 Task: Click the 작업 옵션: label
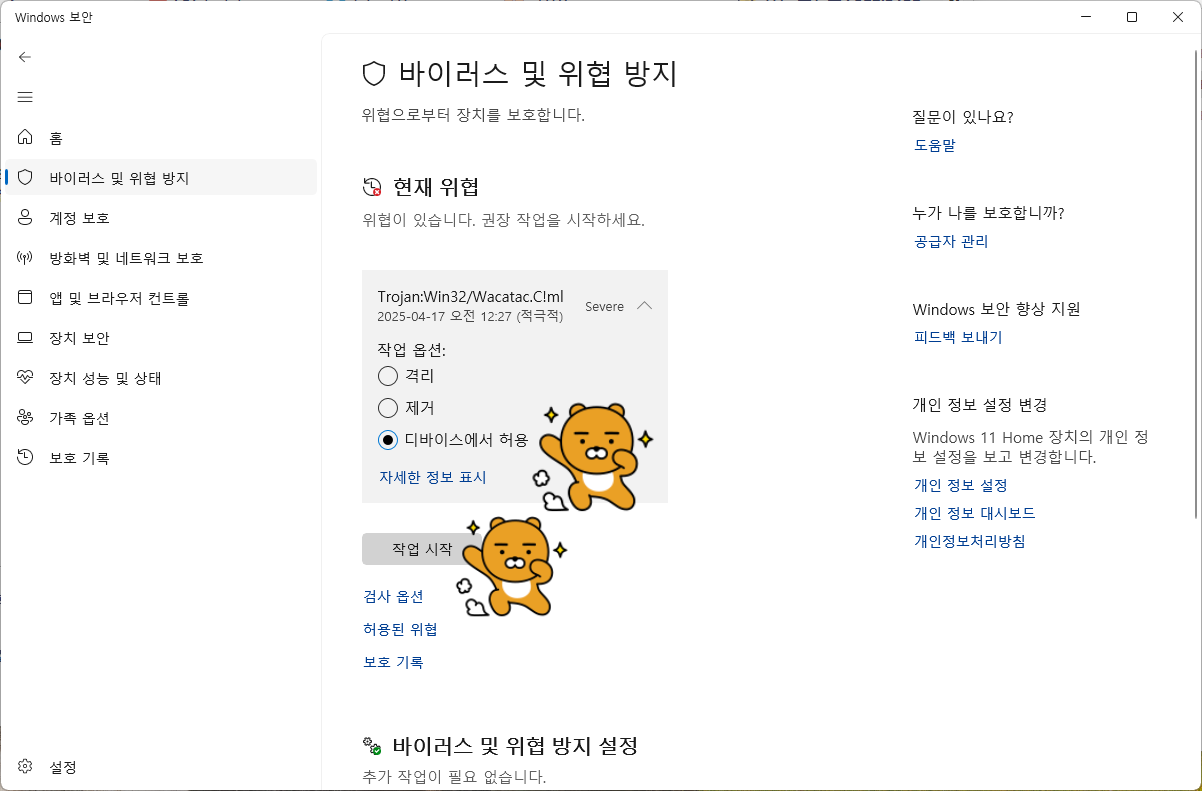[411, 350]
